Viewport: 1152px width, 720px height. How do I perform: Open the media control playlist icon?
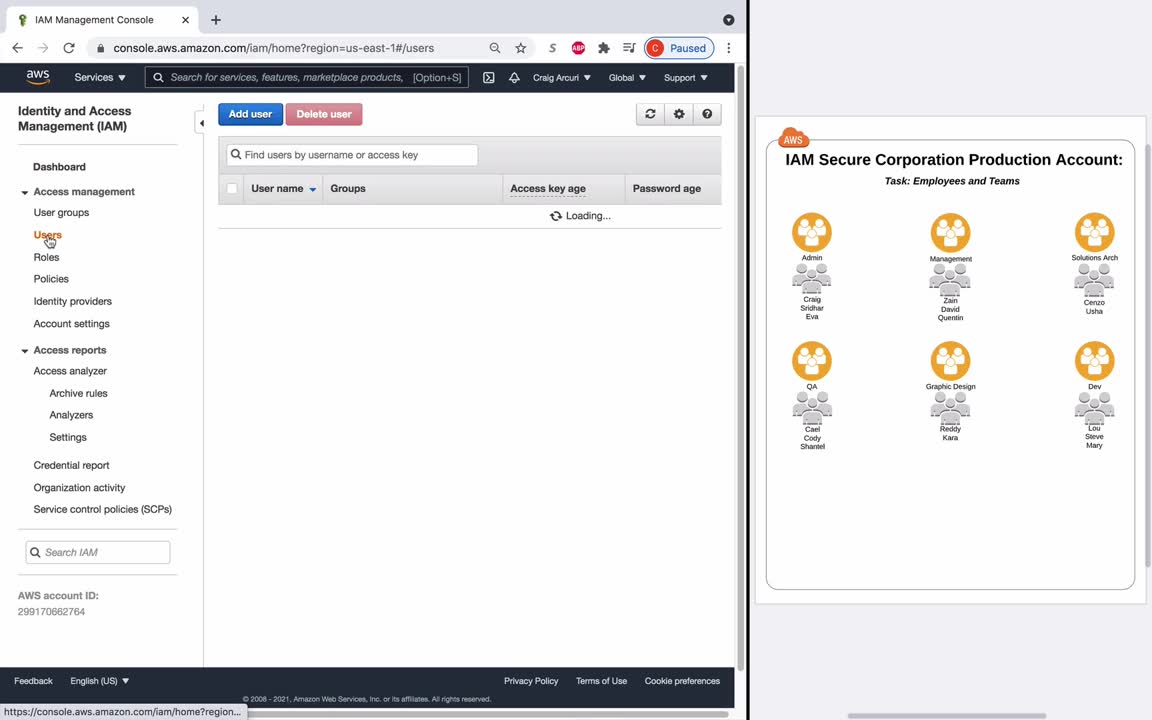click(629, 48)
